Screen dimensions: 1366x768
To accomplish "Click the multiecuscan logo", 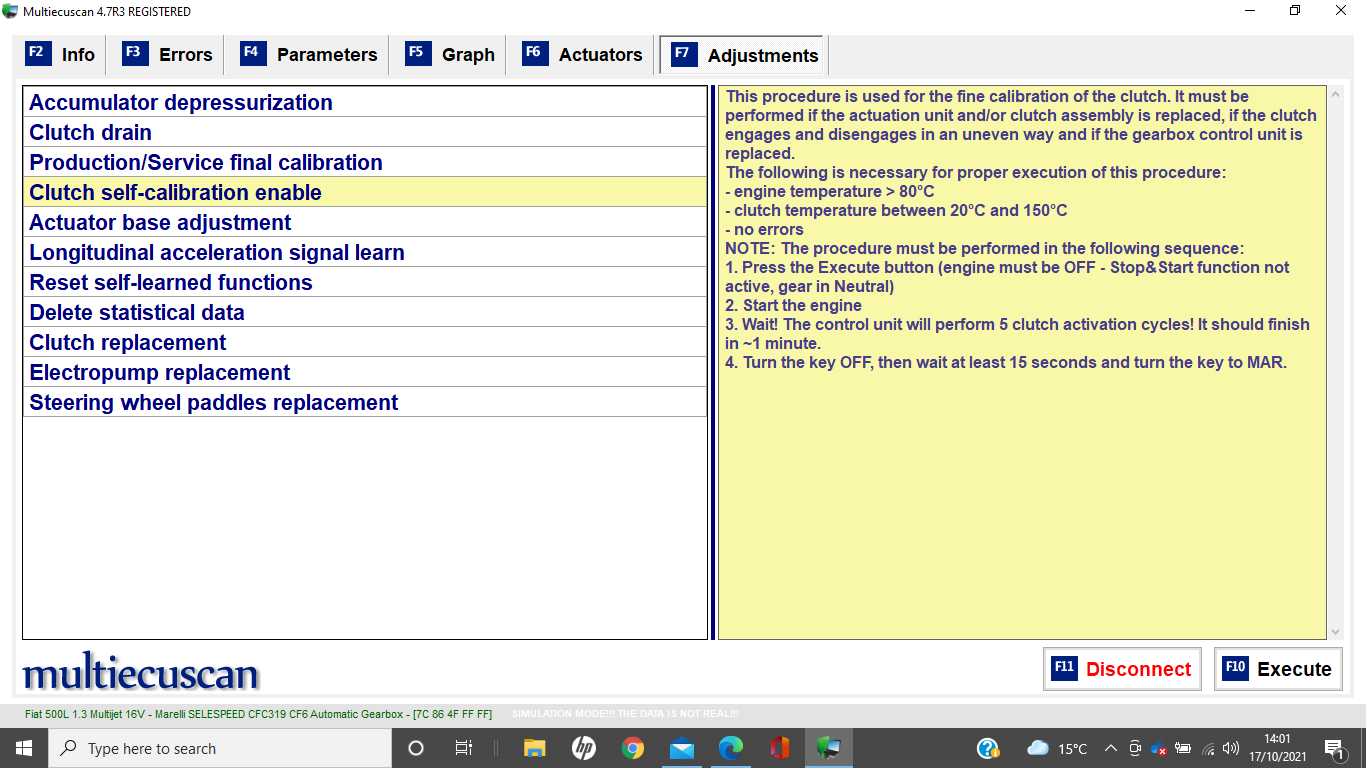I will [141, 673].
